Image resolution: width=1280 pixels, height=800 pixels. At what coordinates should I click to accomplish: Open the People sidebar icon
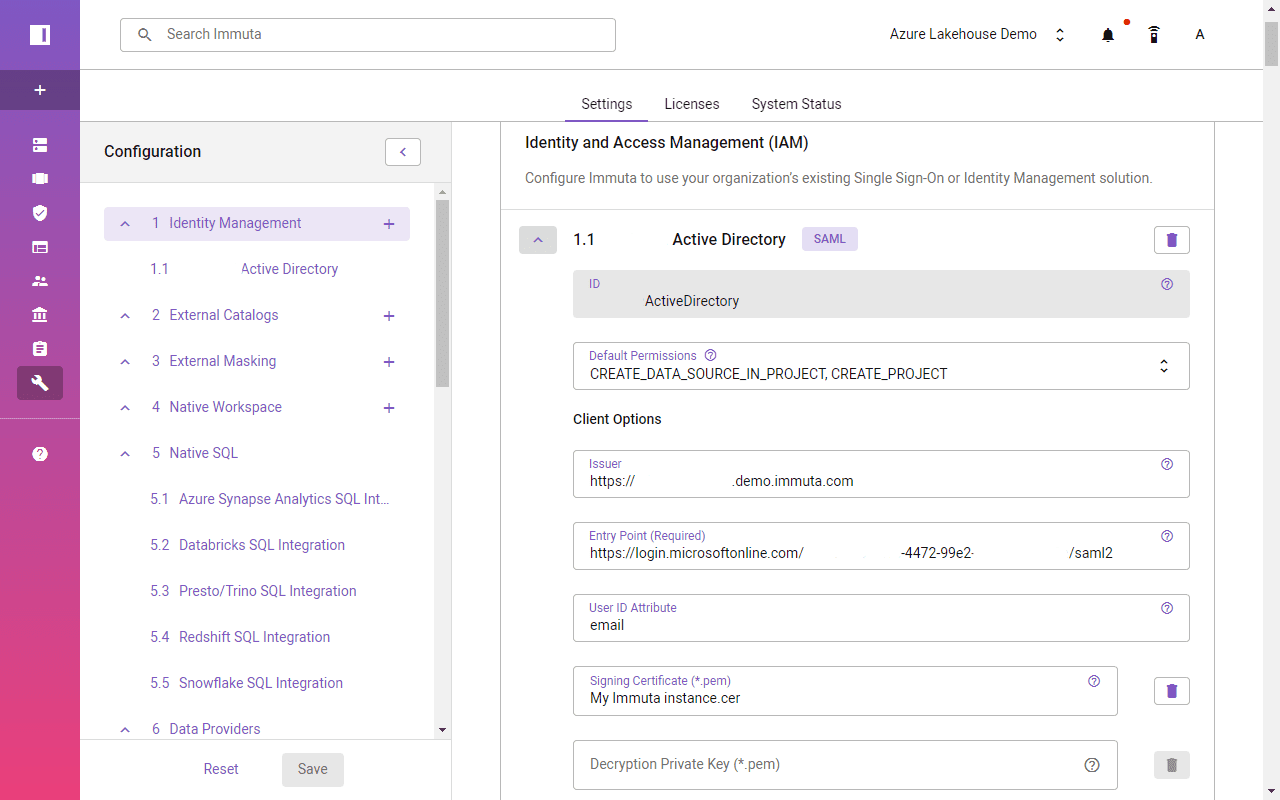point(40,281)
